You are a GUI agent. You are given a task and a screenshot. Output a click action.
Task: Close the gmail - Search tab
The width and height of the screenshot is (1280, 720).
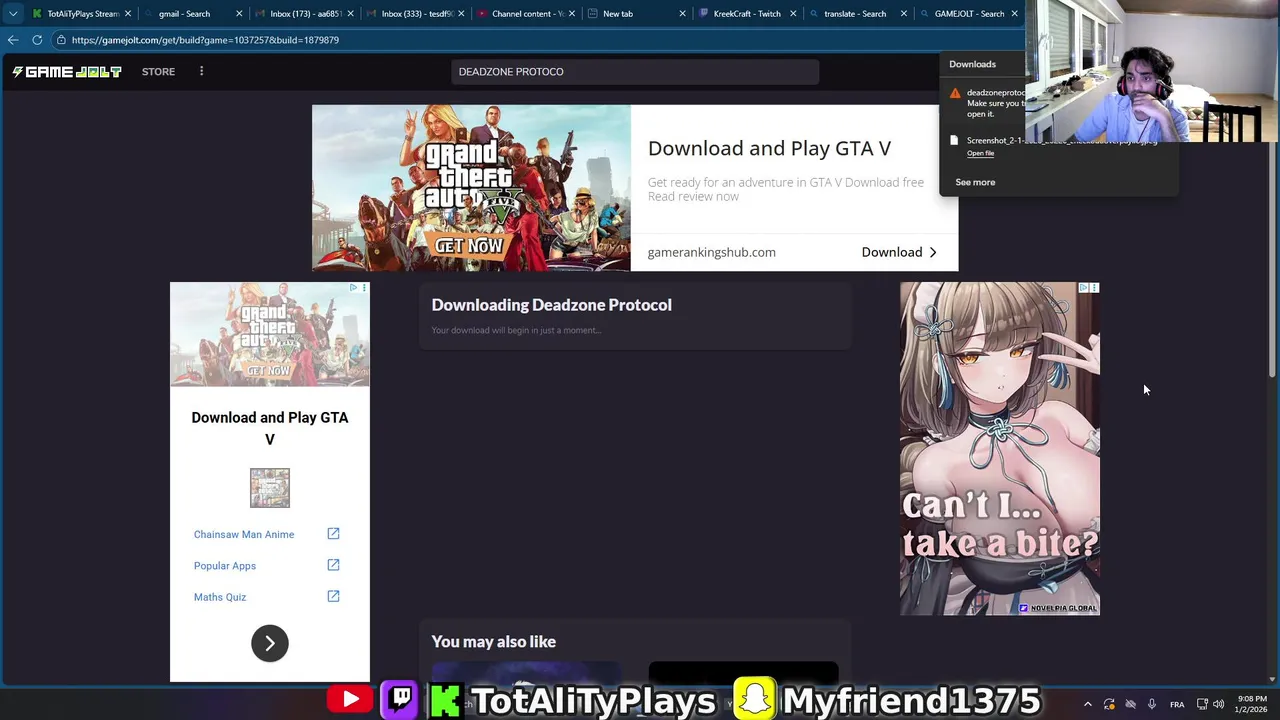pyautogui.click(x=239, y=14)
